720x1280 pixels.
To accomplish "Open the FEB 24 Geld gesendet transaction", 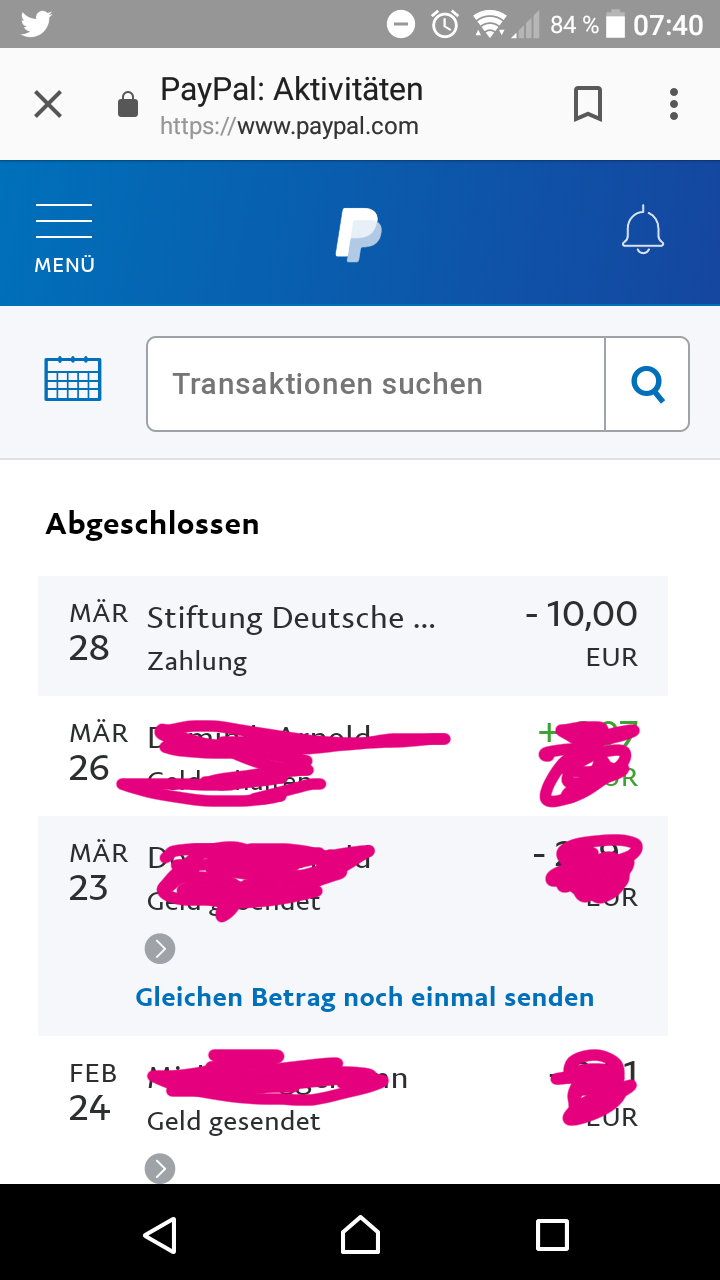I will pyautogui.click(x=353, y=1110).
